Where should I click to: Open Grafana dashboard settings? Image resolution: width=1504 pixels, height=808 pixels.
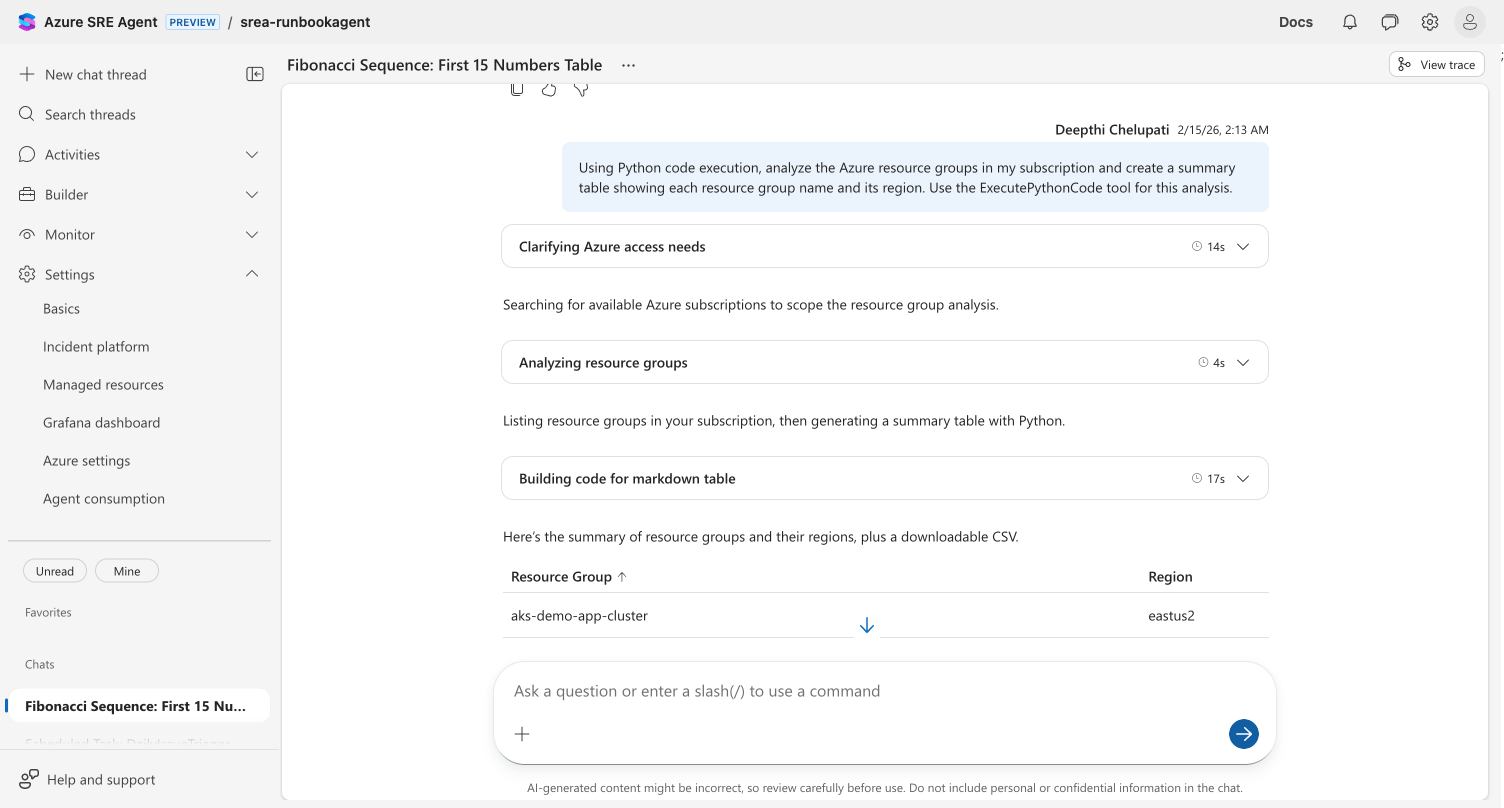point(101,423)
